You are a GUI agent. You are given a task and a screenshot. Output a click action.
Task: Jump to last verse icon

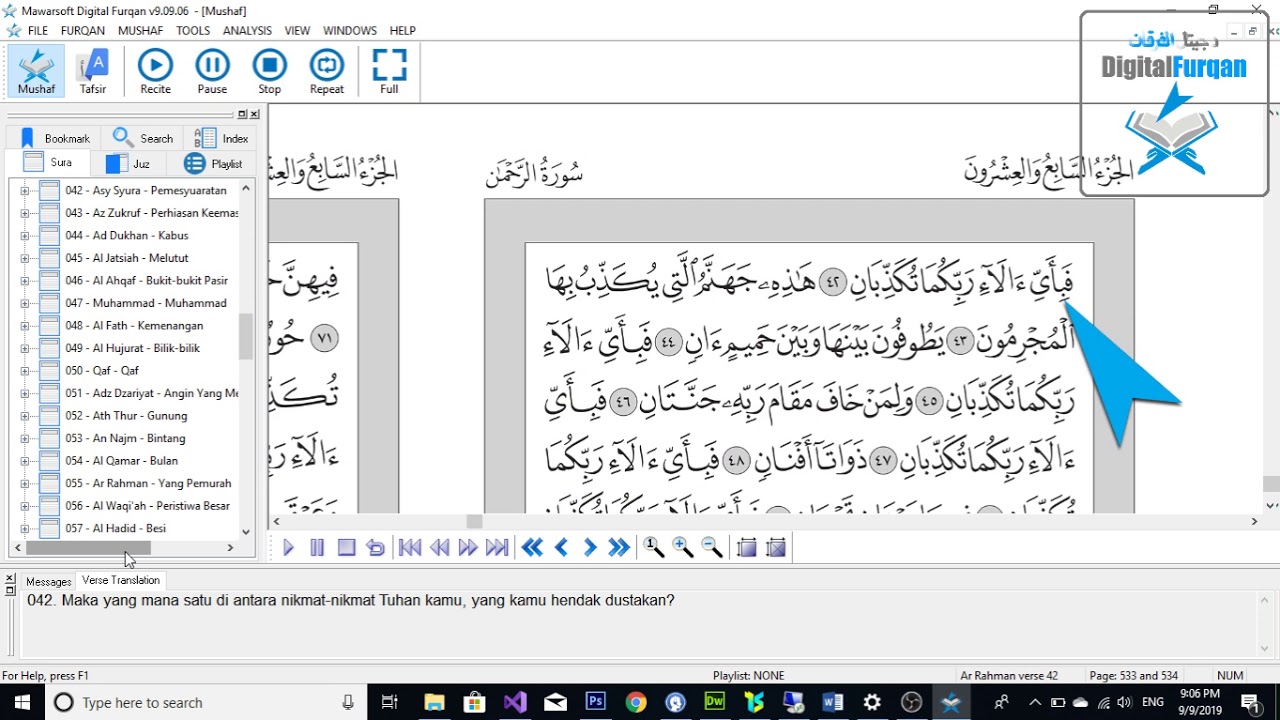tap(497, 547)
